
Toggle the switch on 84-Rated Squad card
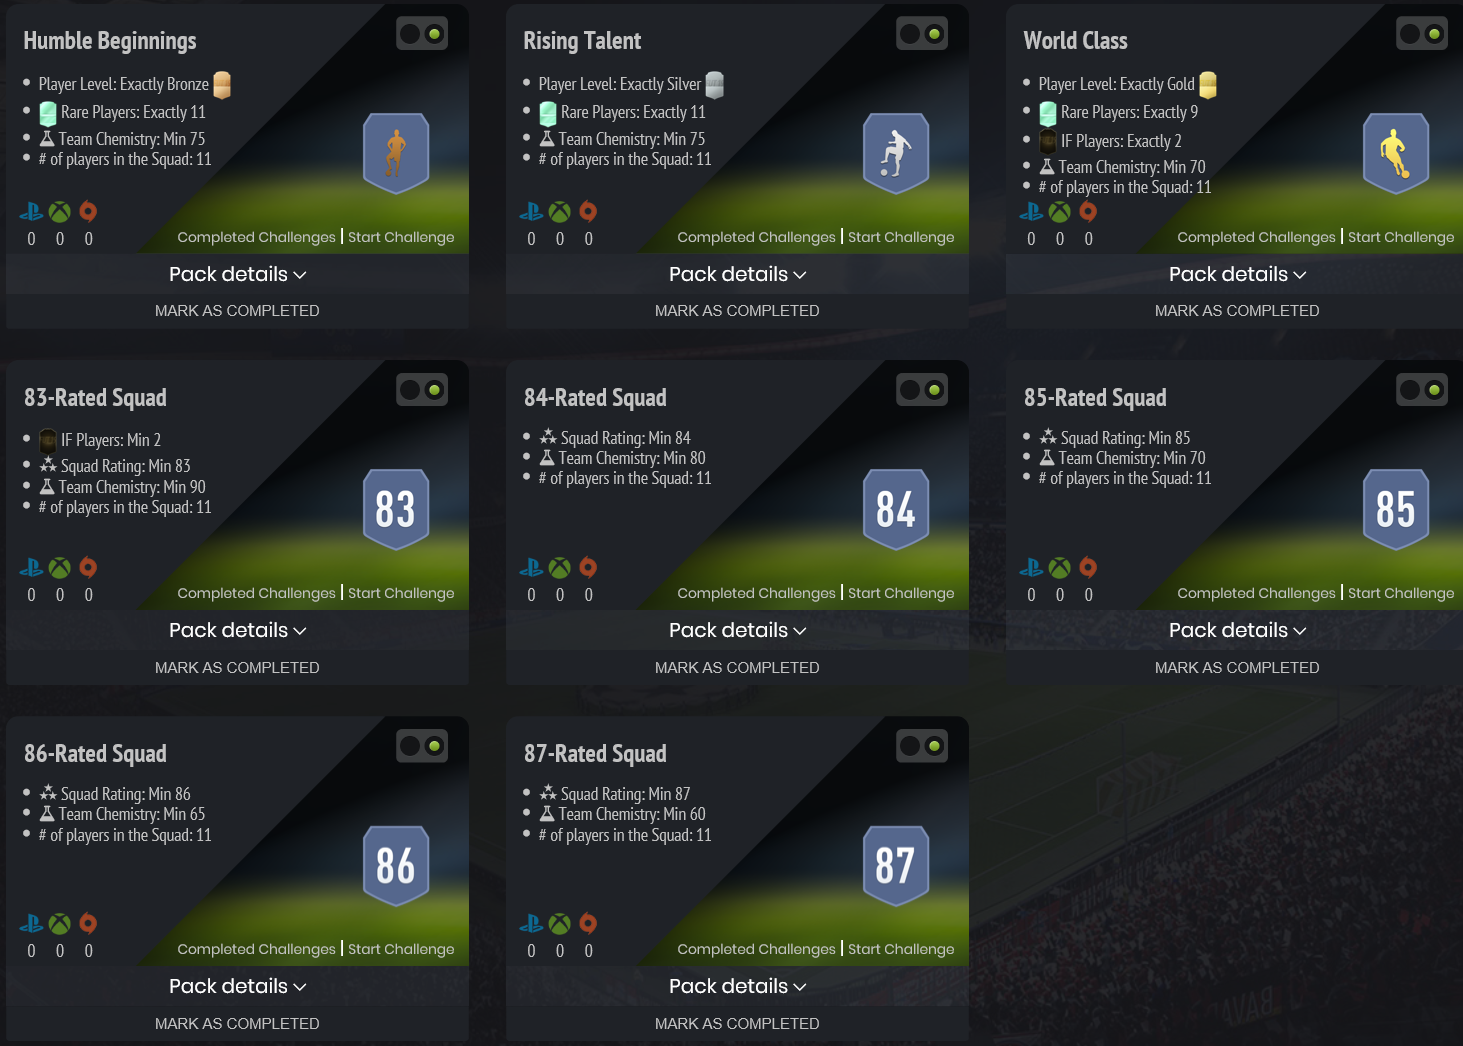pyautogui.click(x=922, y=390)
